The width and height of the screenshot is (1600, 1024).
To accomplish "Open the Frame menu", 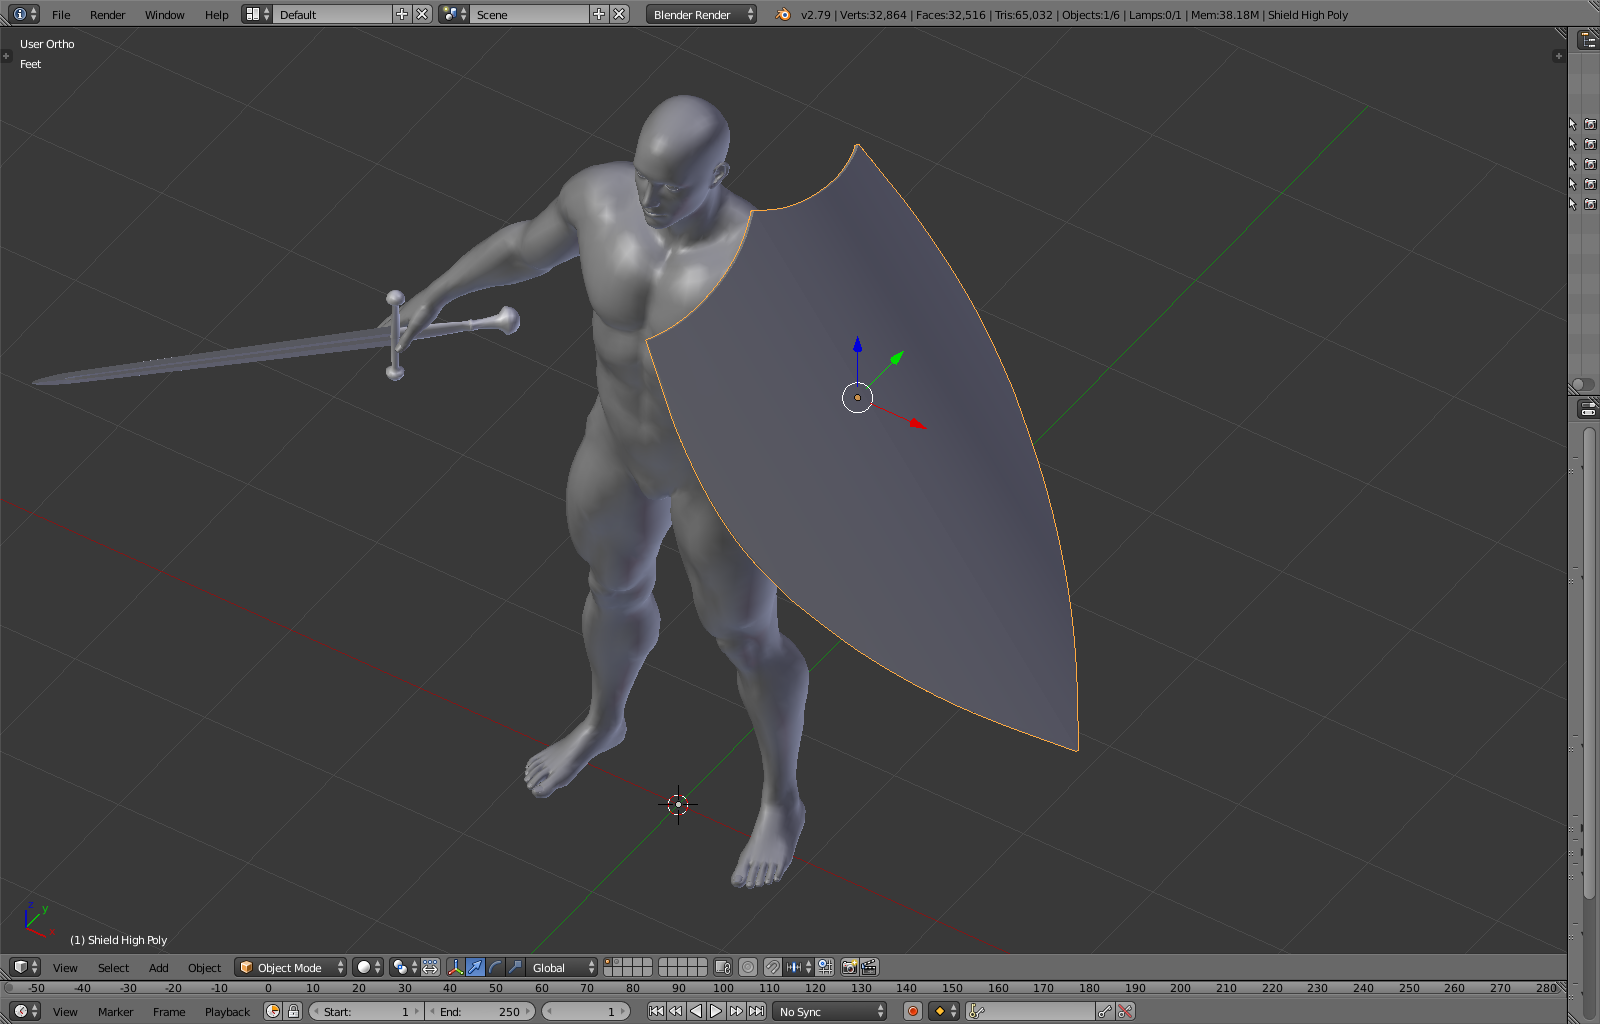I will coord(169,1012).
